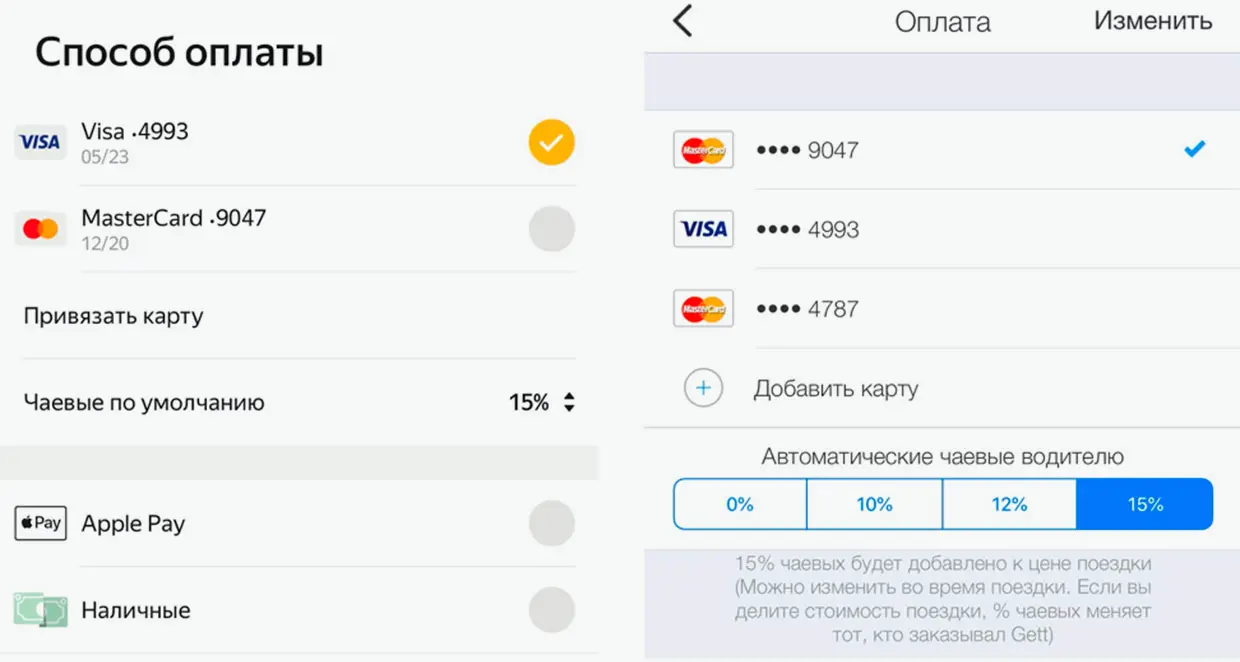Toggle the yellow checkmark on Visa ·4993
Screen dimensions: 1240x662
[x=551, y=142]
